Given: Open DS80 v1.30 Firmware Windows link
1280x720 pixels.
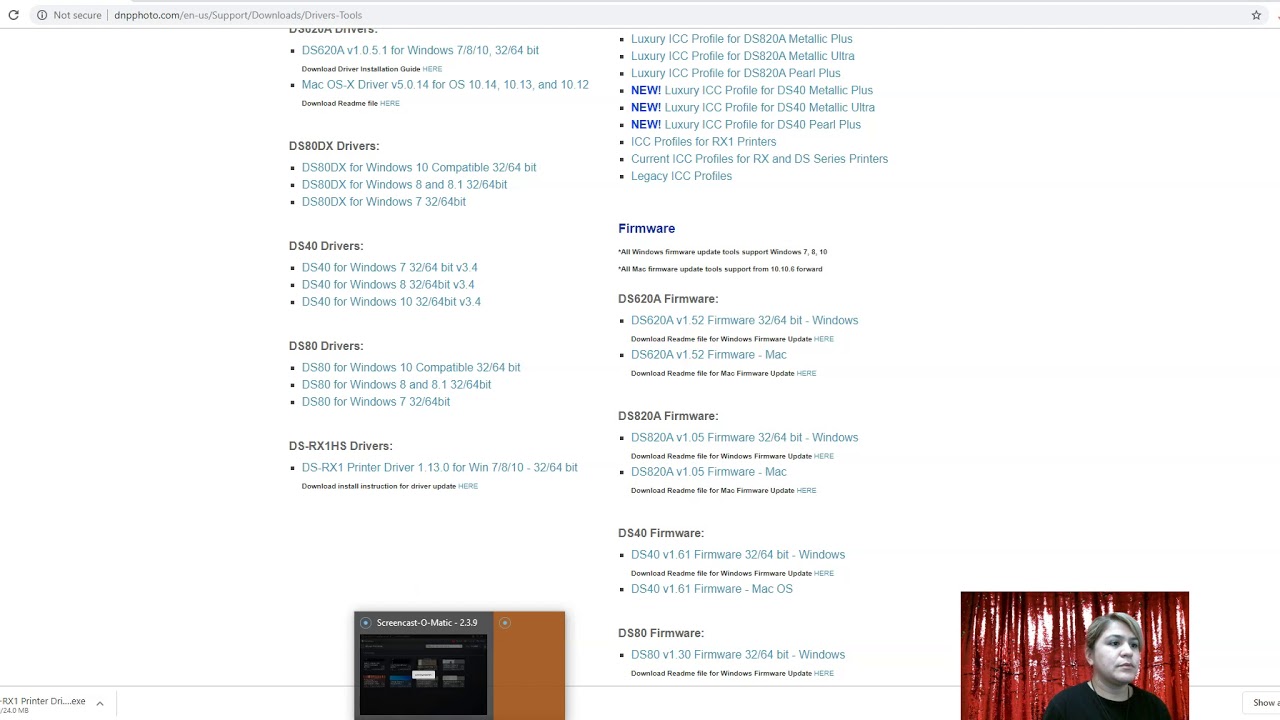Looking at the screenshot, I should point(738,654).
